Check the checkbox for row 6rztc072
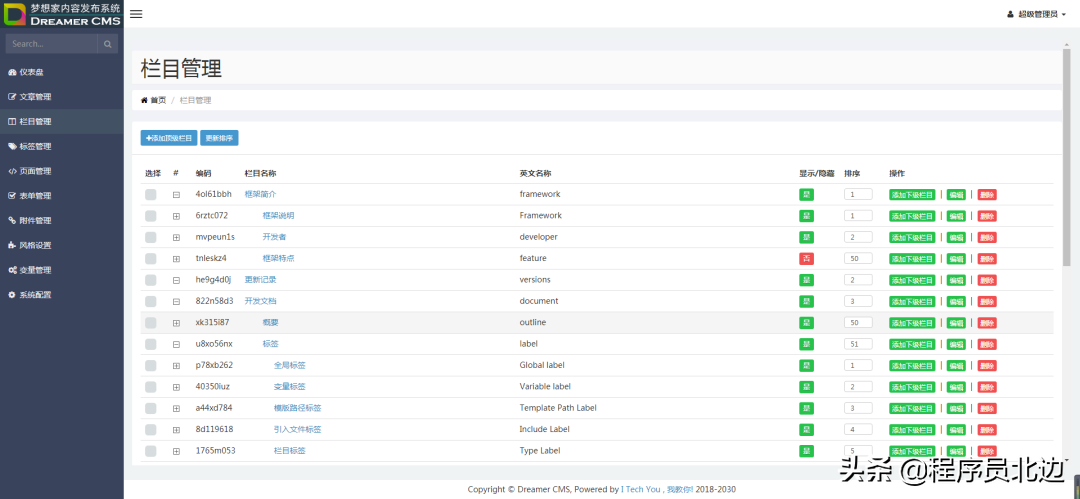 151,216
